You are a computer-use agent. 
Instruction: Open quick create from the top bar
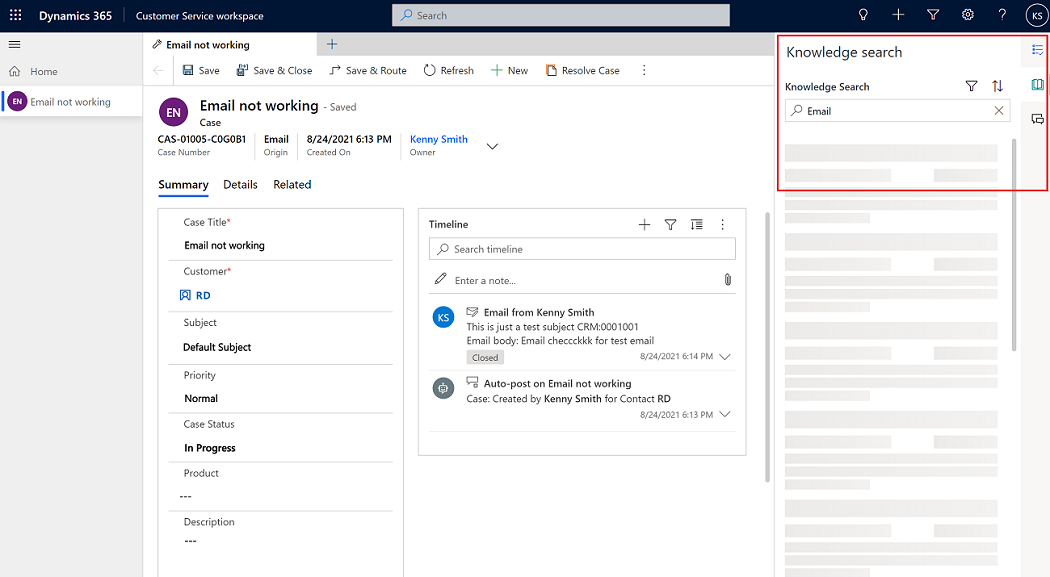click(x=897, y=14)
